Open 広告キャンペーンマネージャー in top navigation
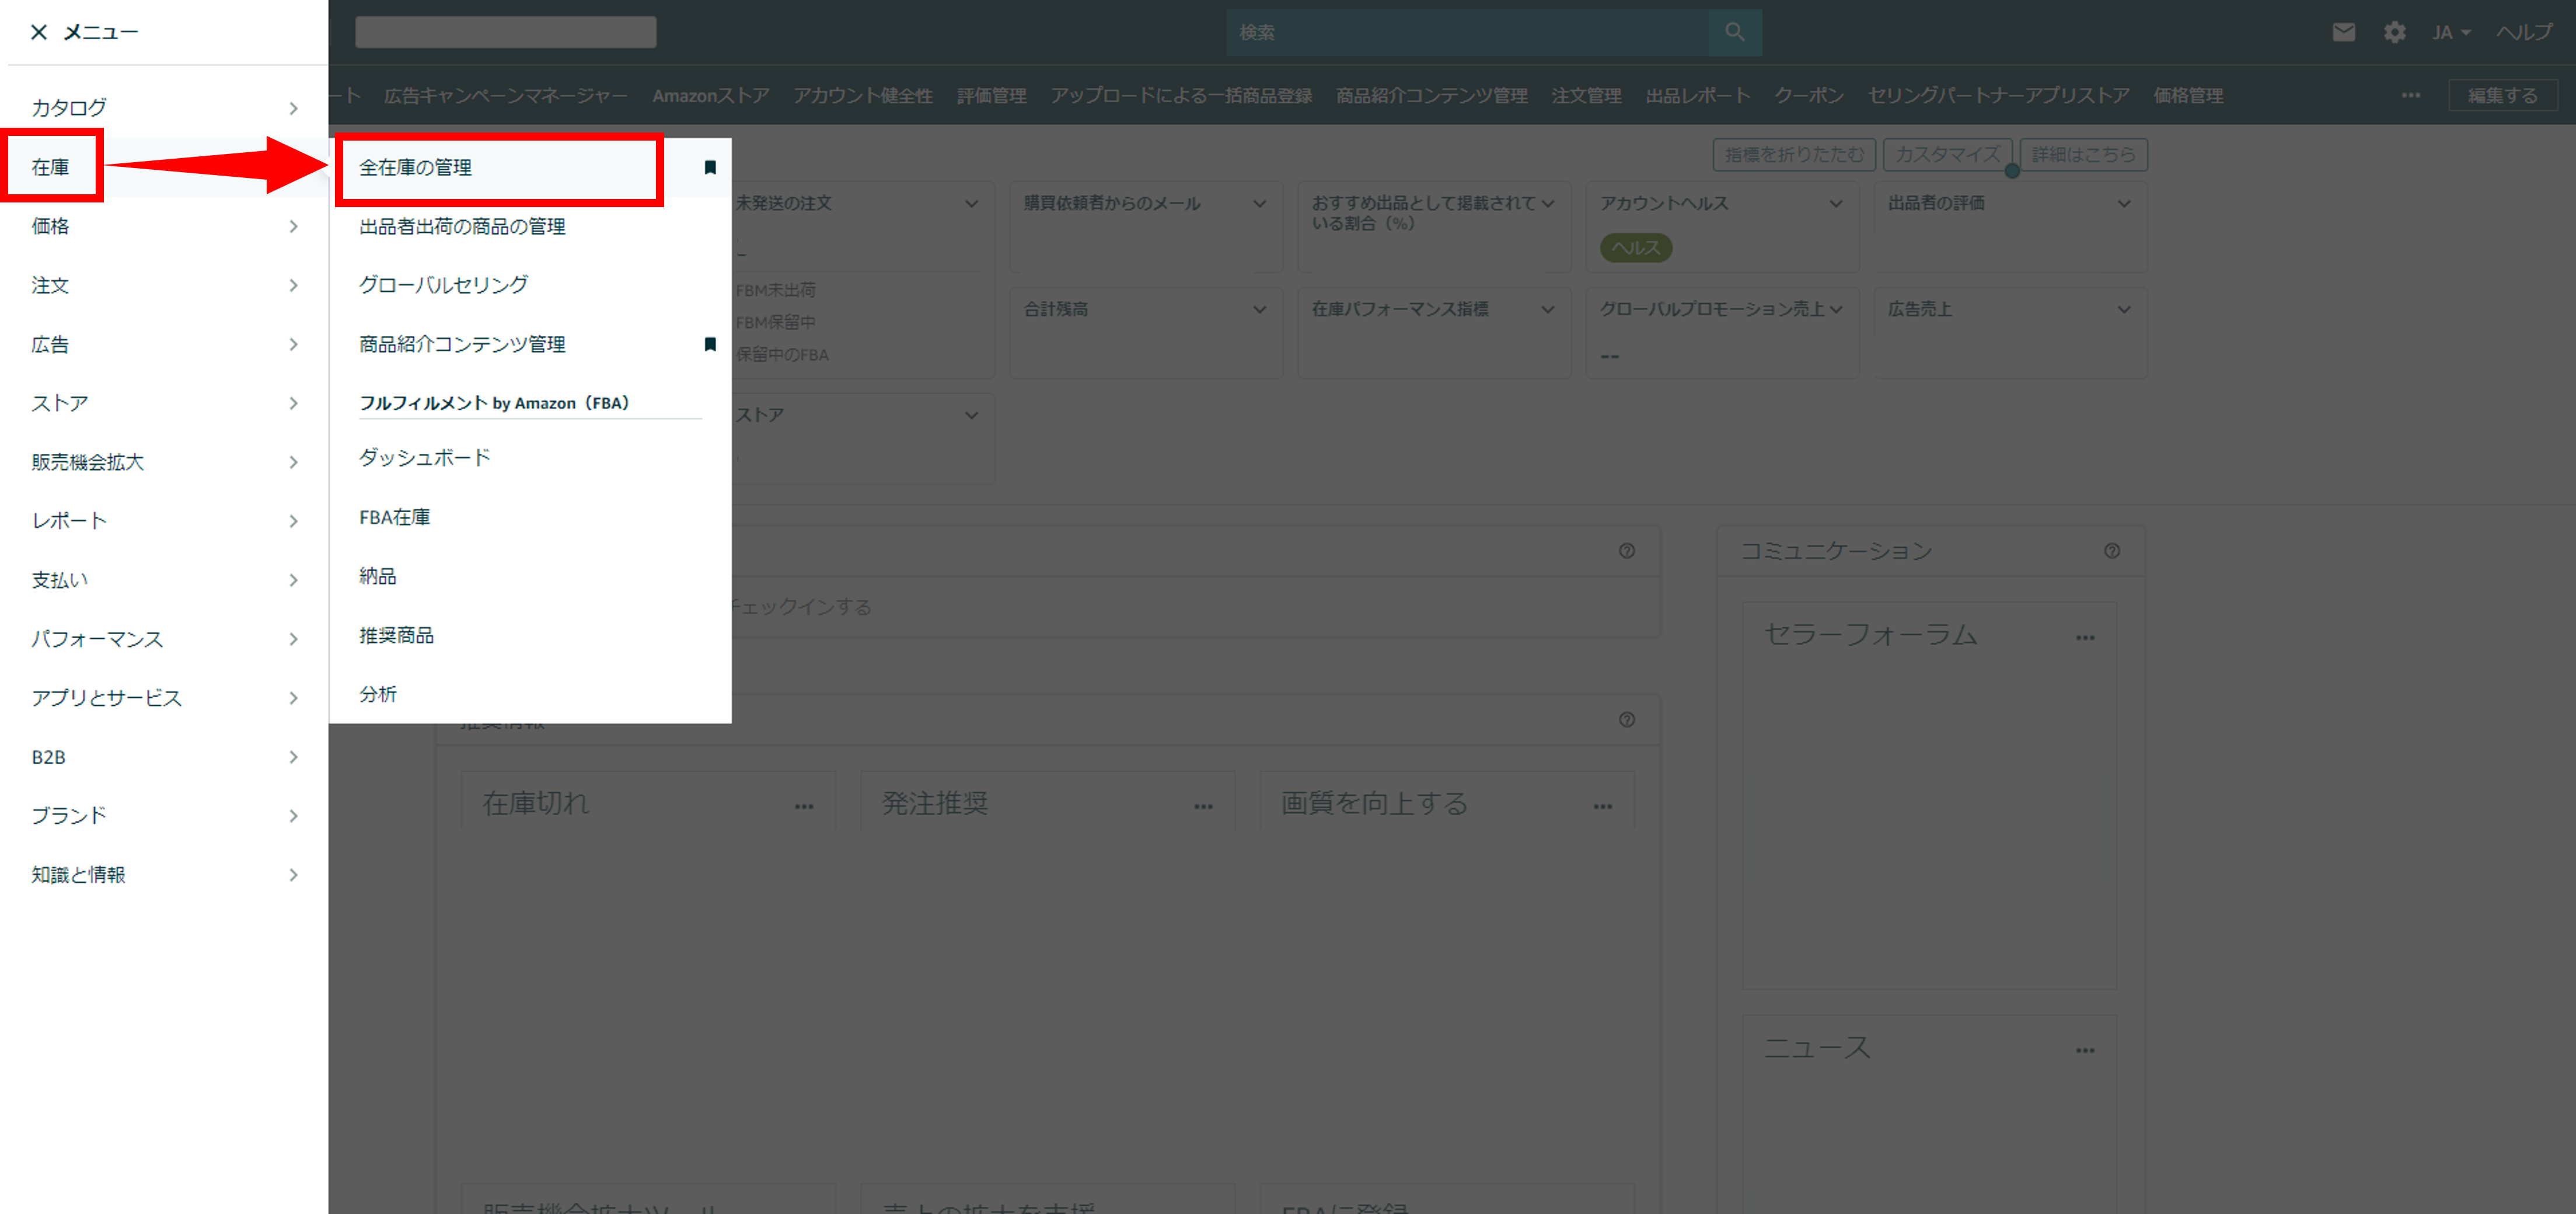Screen dimensions: 2576x1214 pyautogui.click(x=506, y=95)
